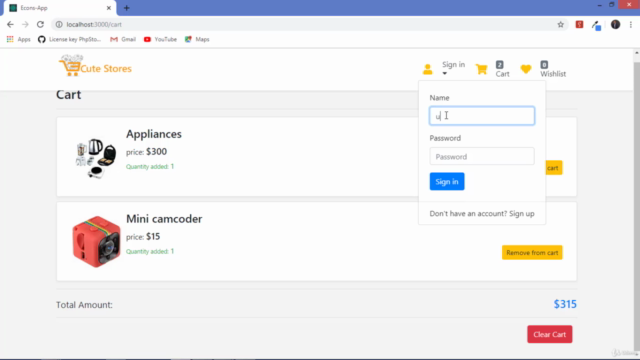Click the Cart label in navbar
Viewport: 640px width, 360px height.
pyautogui.click(x=502, y=74)
